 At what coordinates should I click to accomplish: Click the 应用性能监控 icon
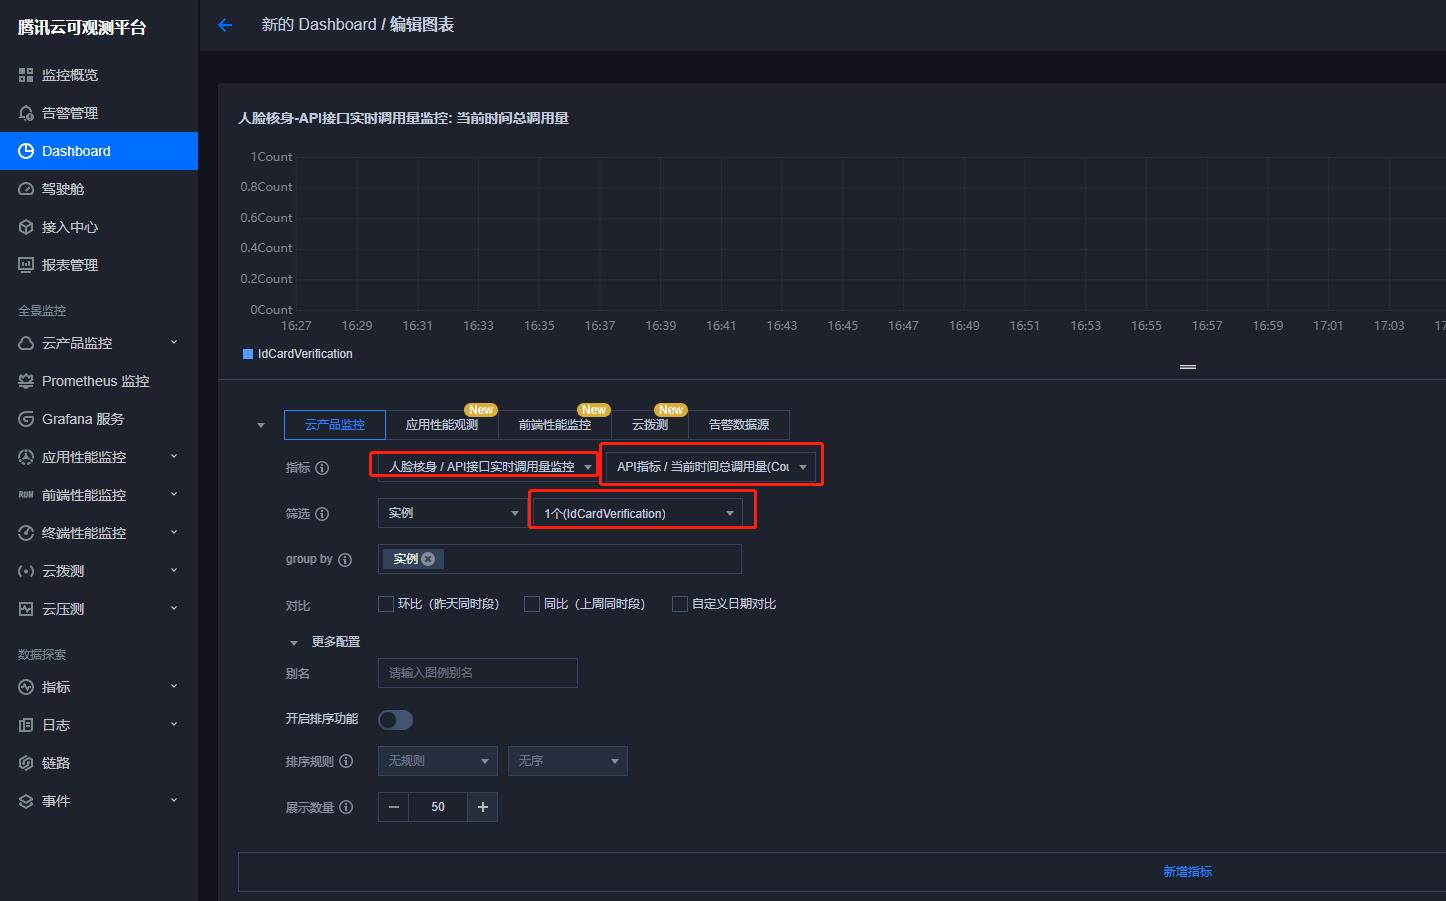(26, 457)
